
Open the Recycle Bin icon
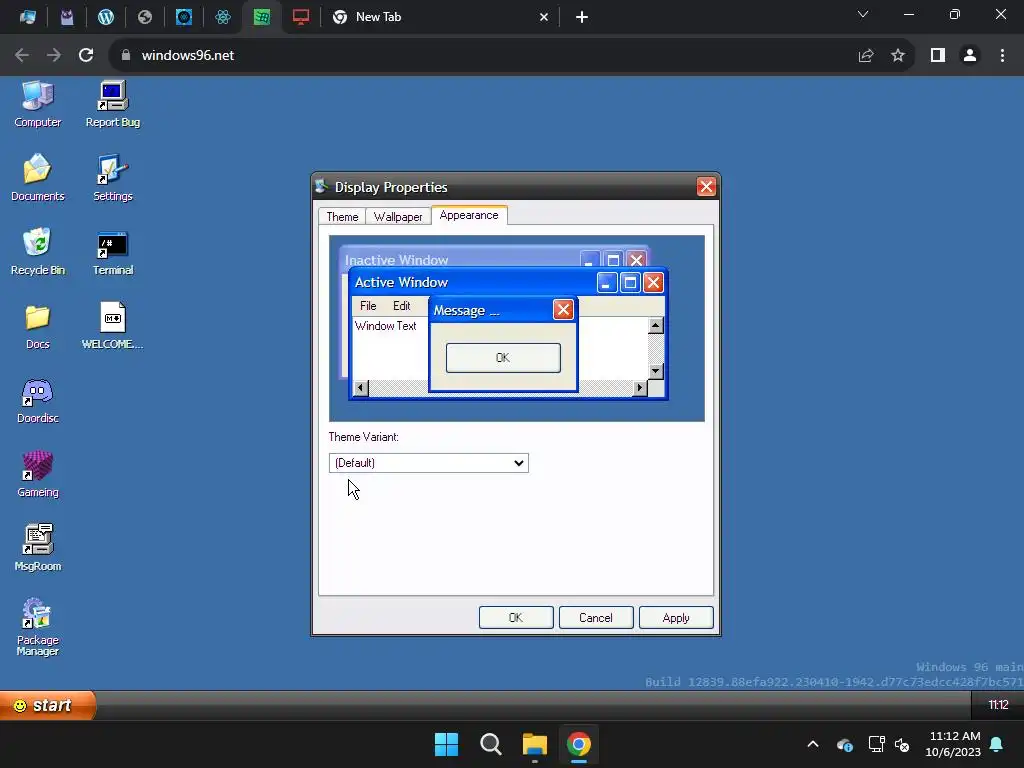point(37,251)
